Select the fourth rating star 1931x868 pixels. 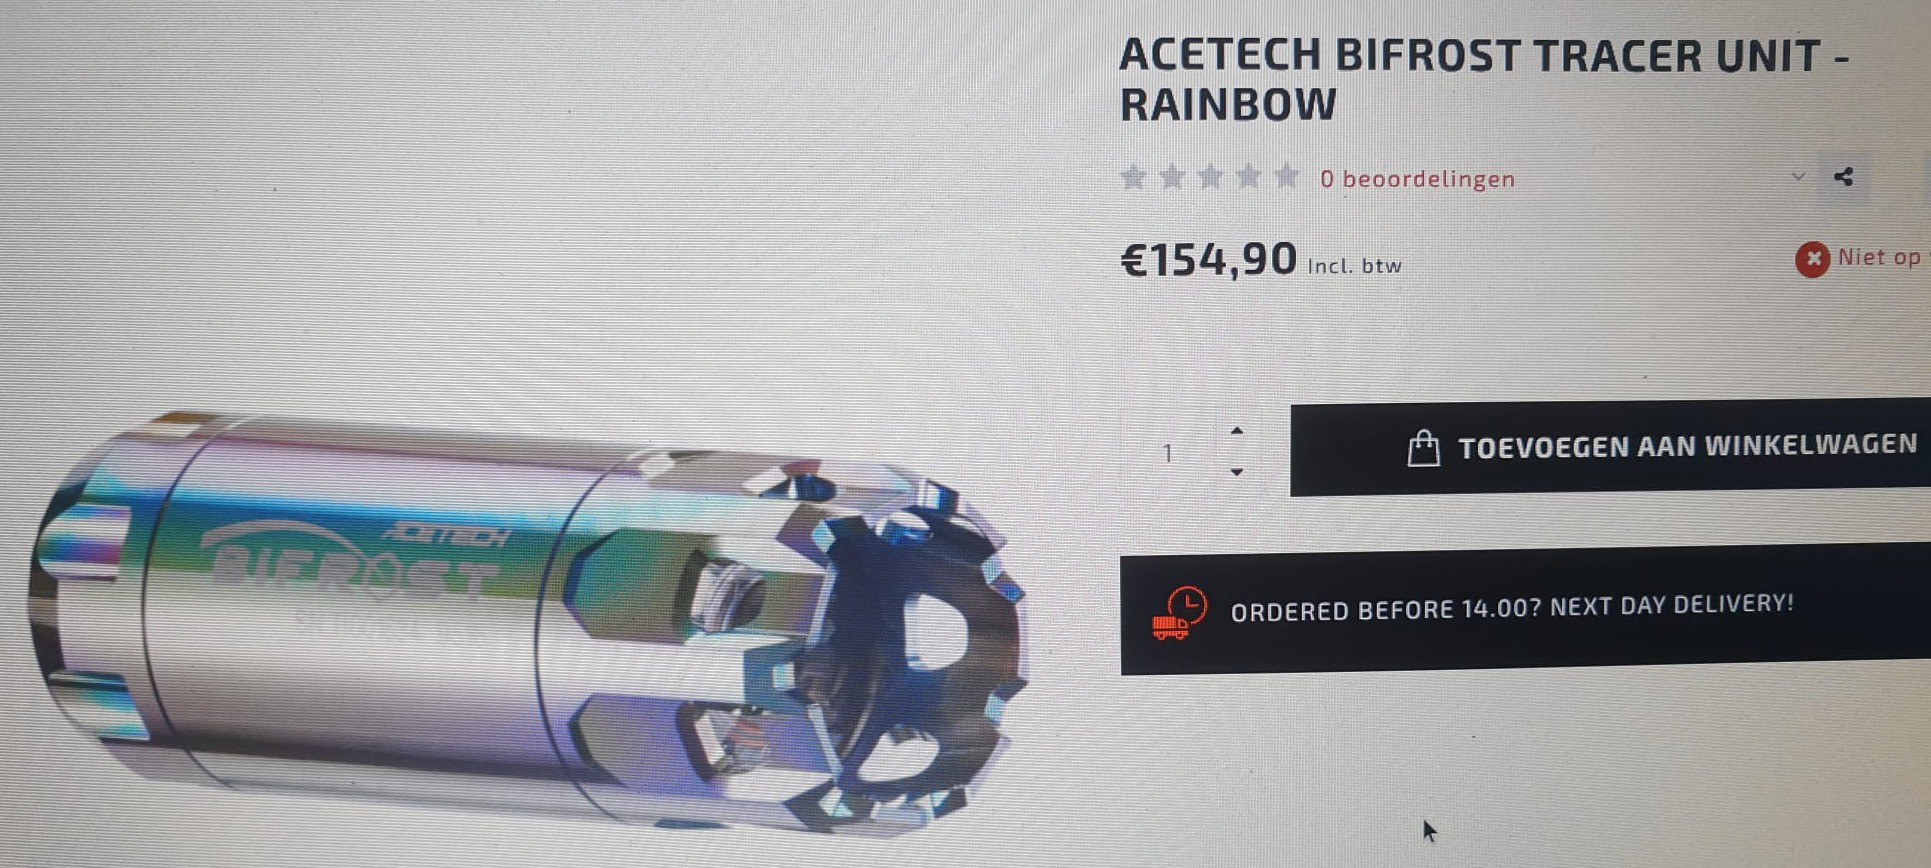click(x=1248, y=177)
